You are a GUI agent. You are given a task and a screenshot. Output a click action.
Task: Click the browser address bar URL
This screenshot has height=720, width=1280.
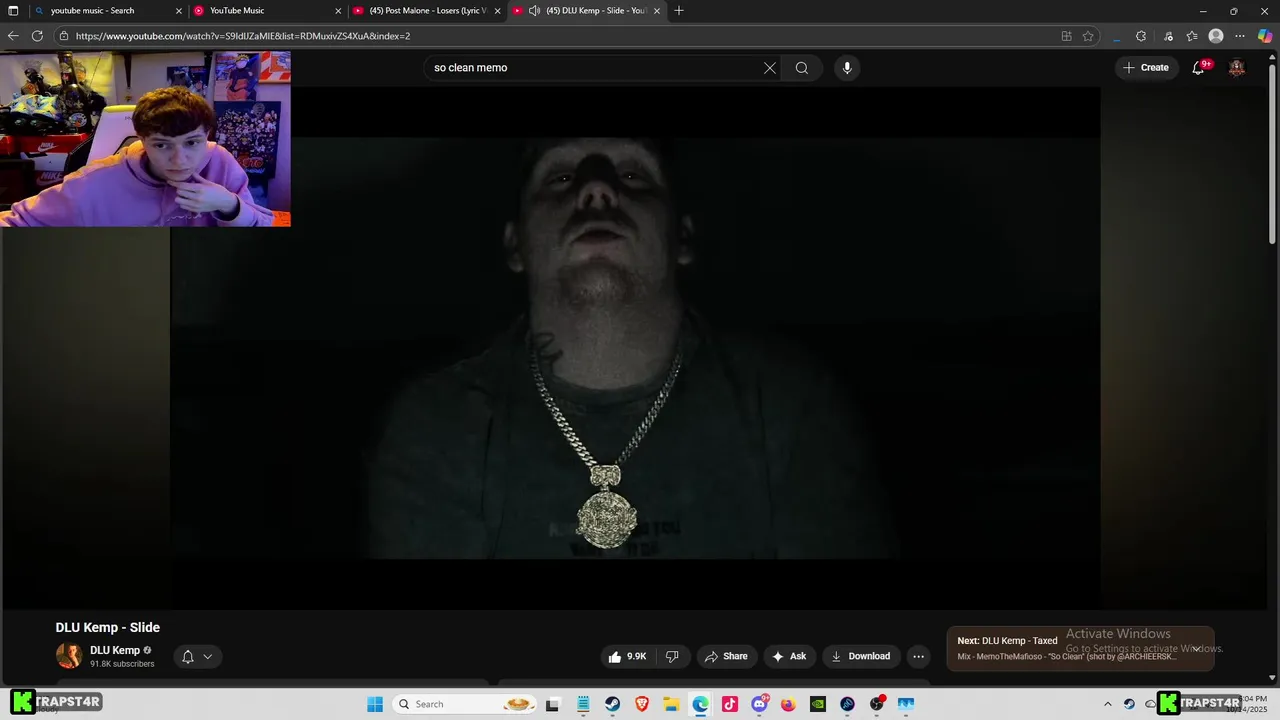(x=243, y=36)
